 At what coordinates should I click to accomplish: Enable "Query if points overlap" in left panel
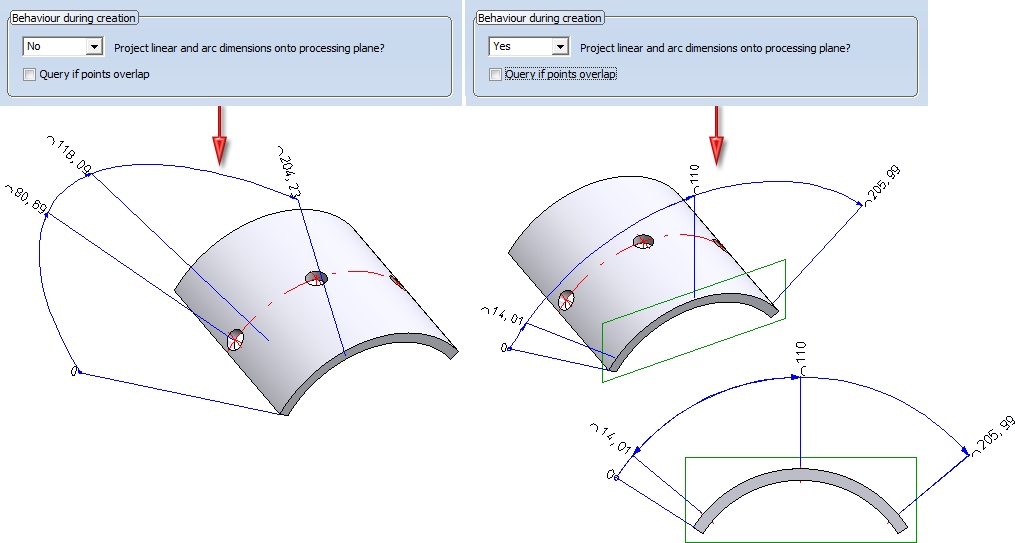(29, 74)
